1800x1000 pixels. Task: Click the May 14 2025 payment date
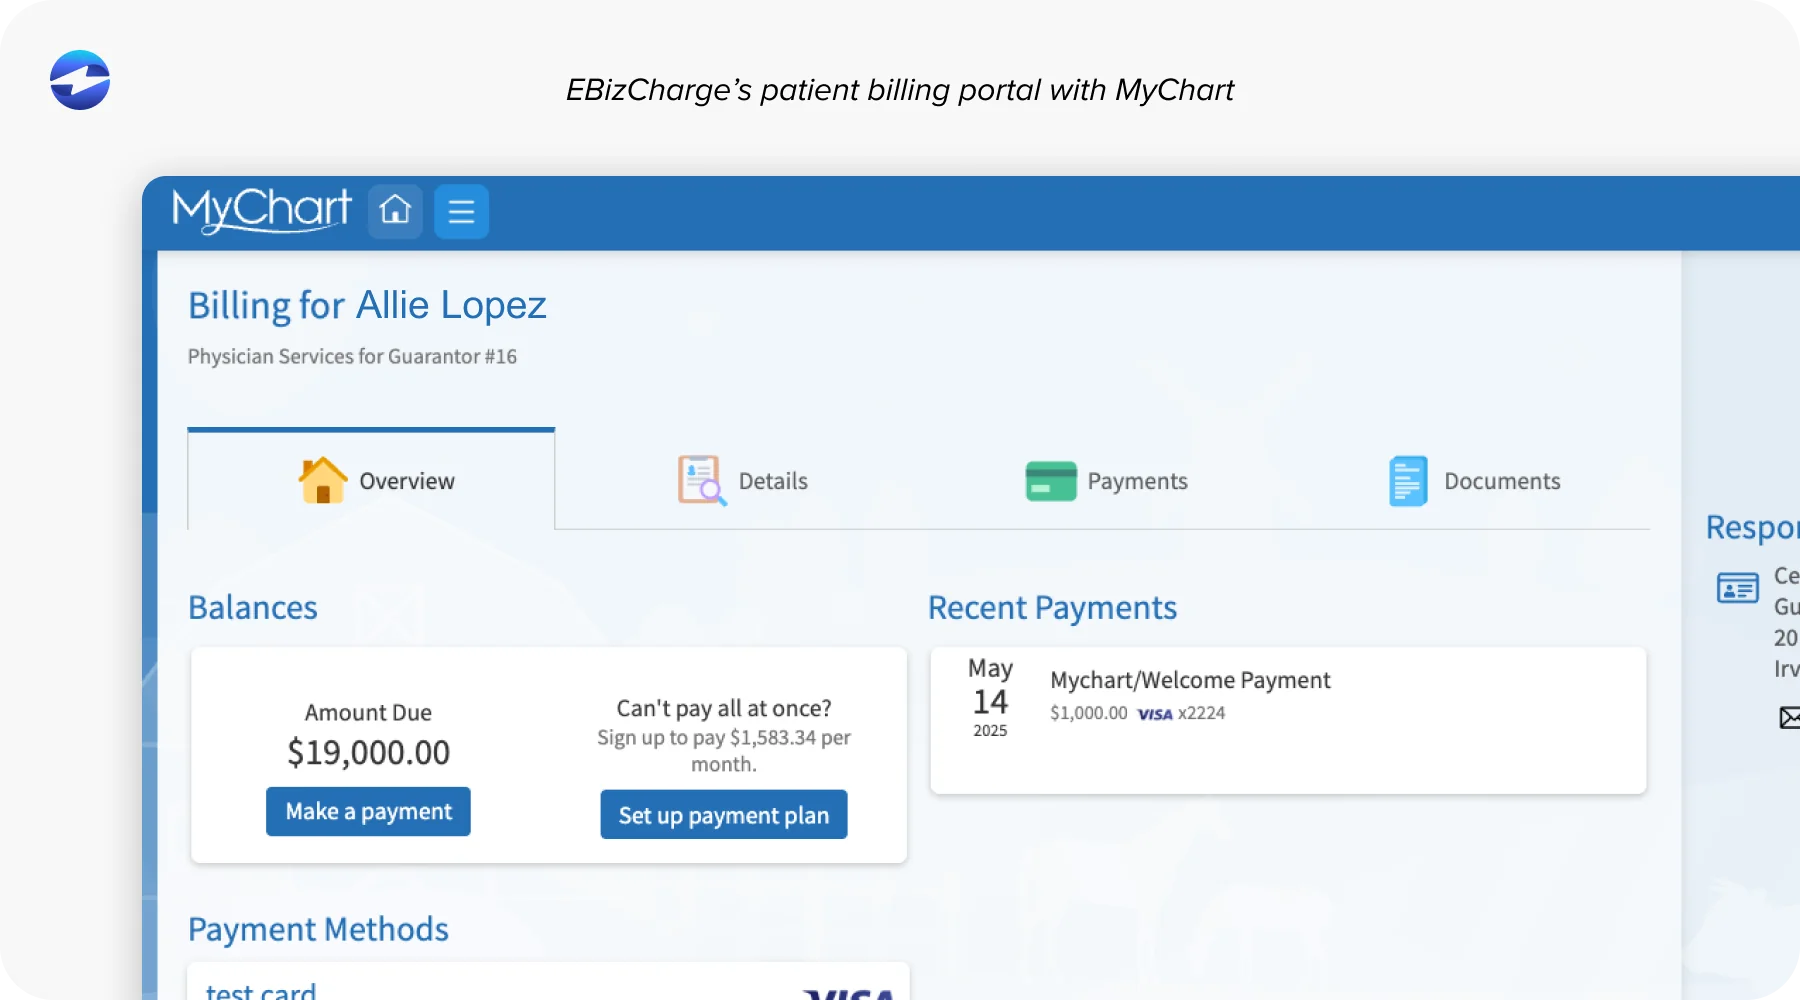[990, 698]
